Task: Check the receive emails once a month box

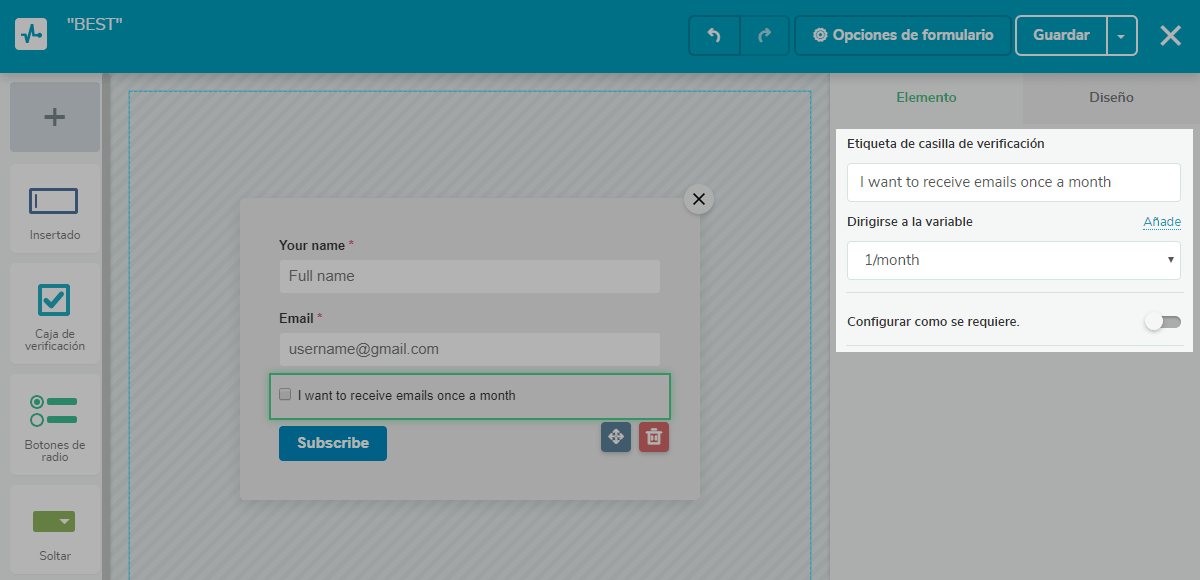Action: [285, 394]
